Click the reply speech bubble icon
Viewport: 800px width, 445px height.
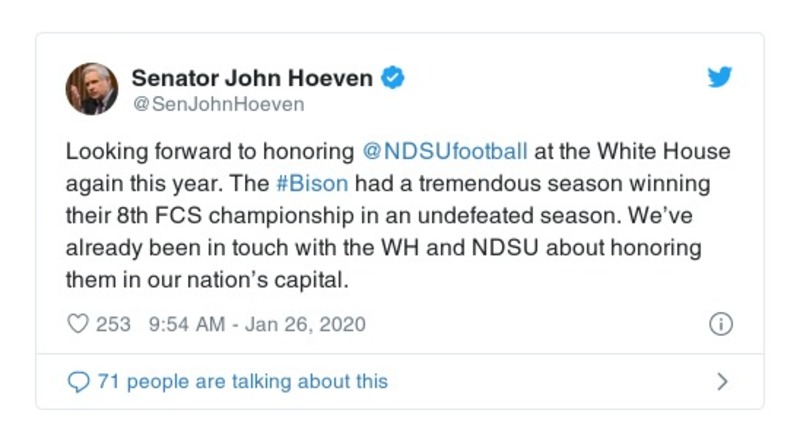point(77,381)
